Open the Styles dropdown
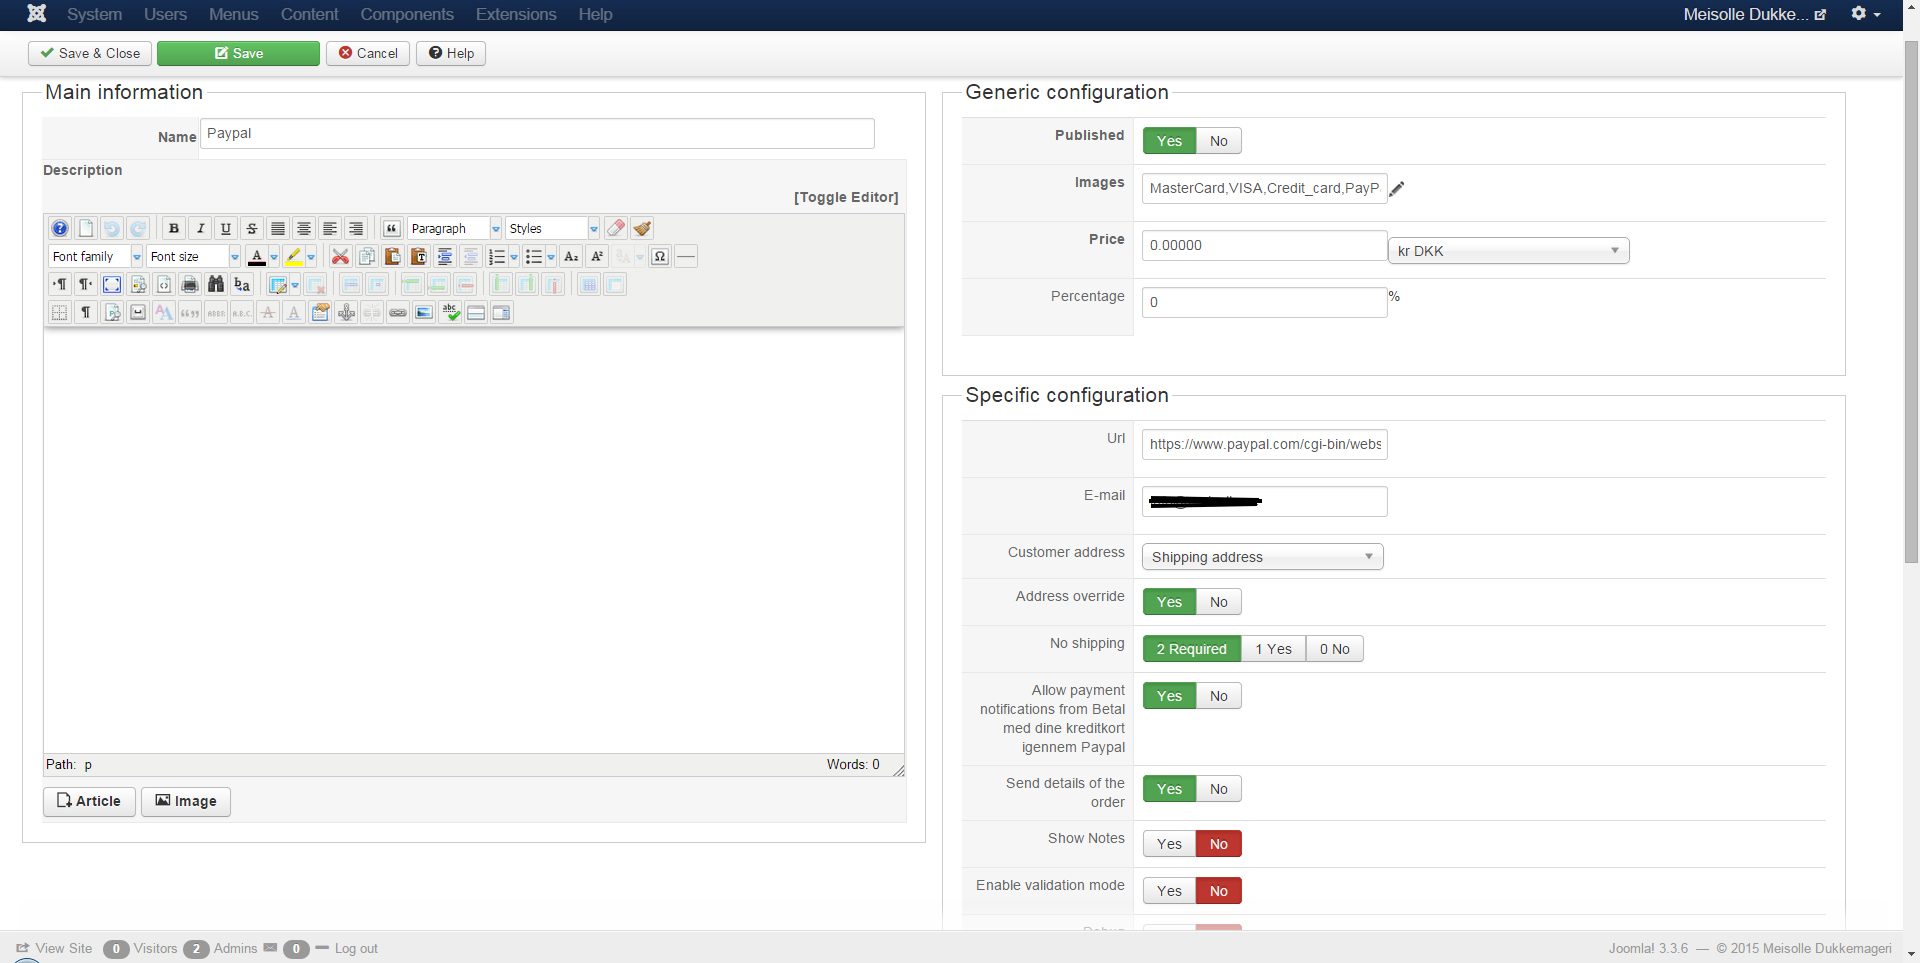Viewport: 1920px width, 963px height. pyautogui.click(x=553, y=228)
